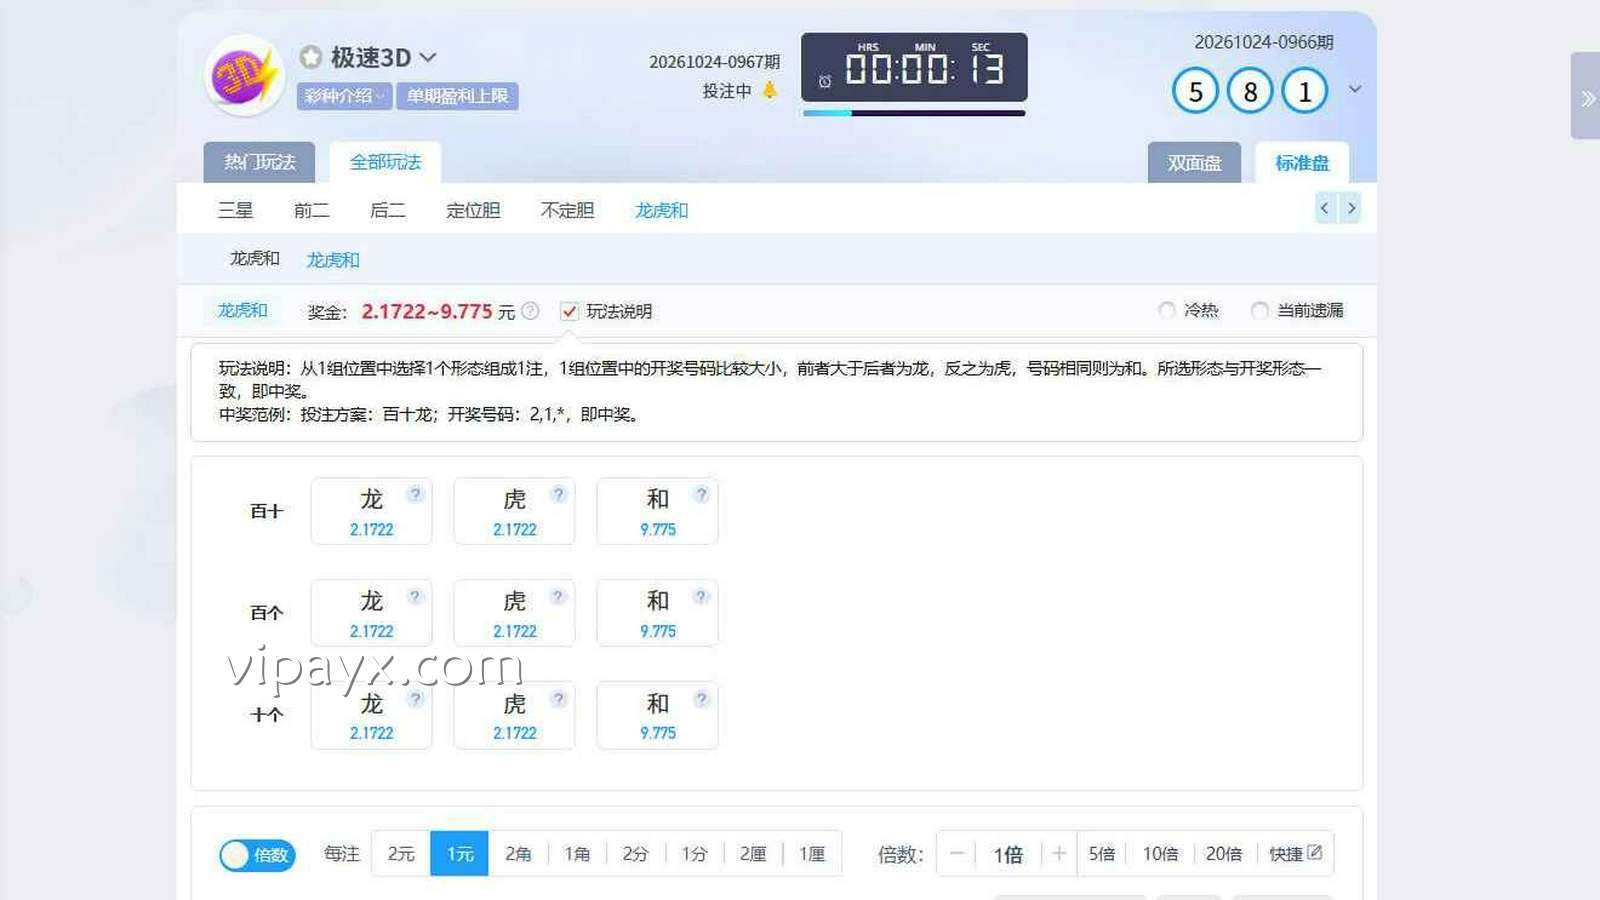The image size is (1600, 900).
Task: Open the 不定胆 play category
Action: pos(567,210)
